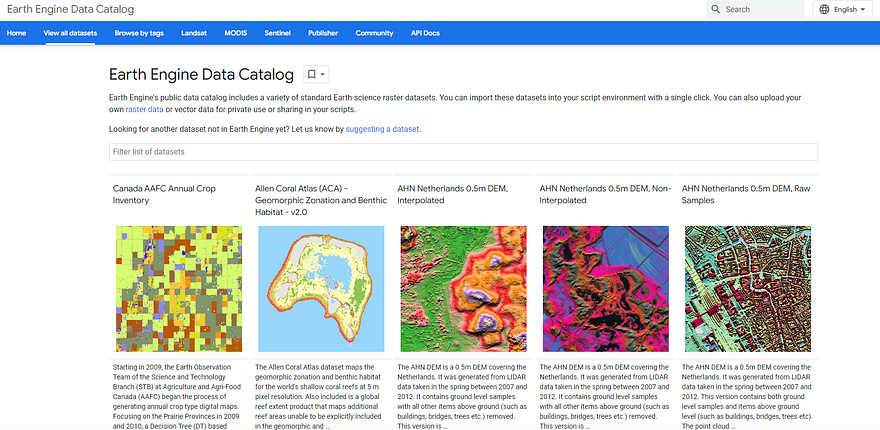
Task: Click the Filter list of datasets field
Action: 463,152
